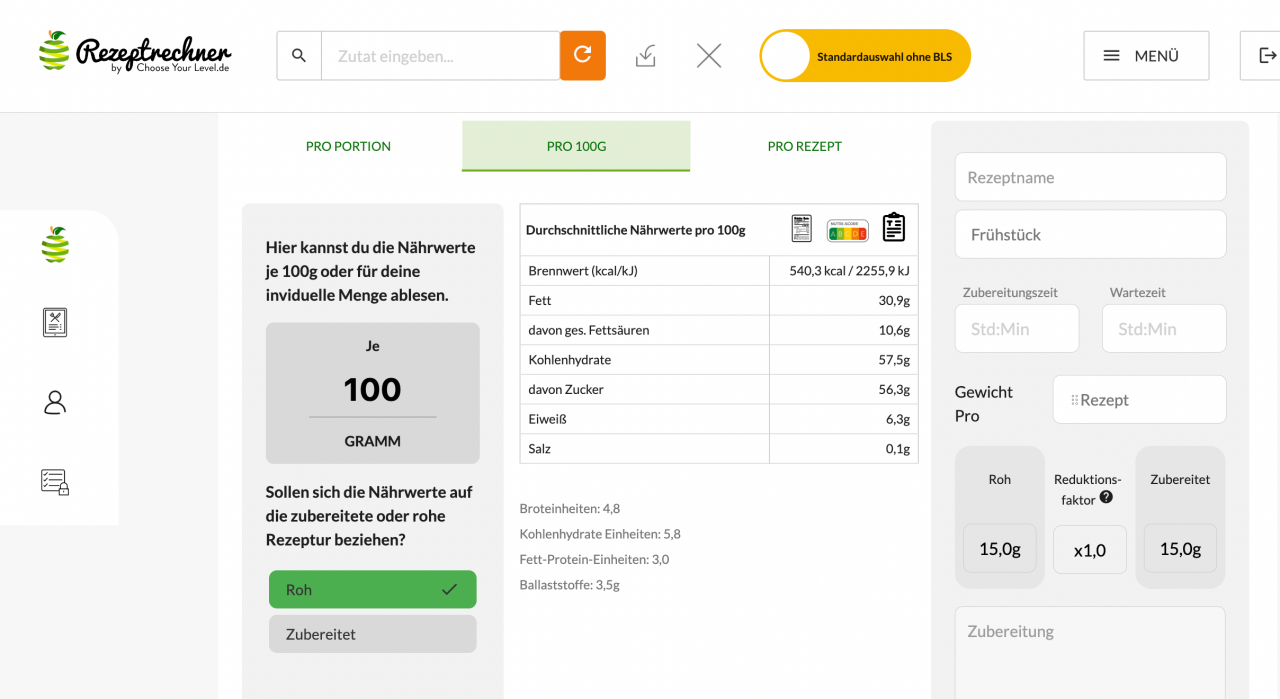
Task: Click the orange refresh icon next to the search
Action: tap(582, 55)
